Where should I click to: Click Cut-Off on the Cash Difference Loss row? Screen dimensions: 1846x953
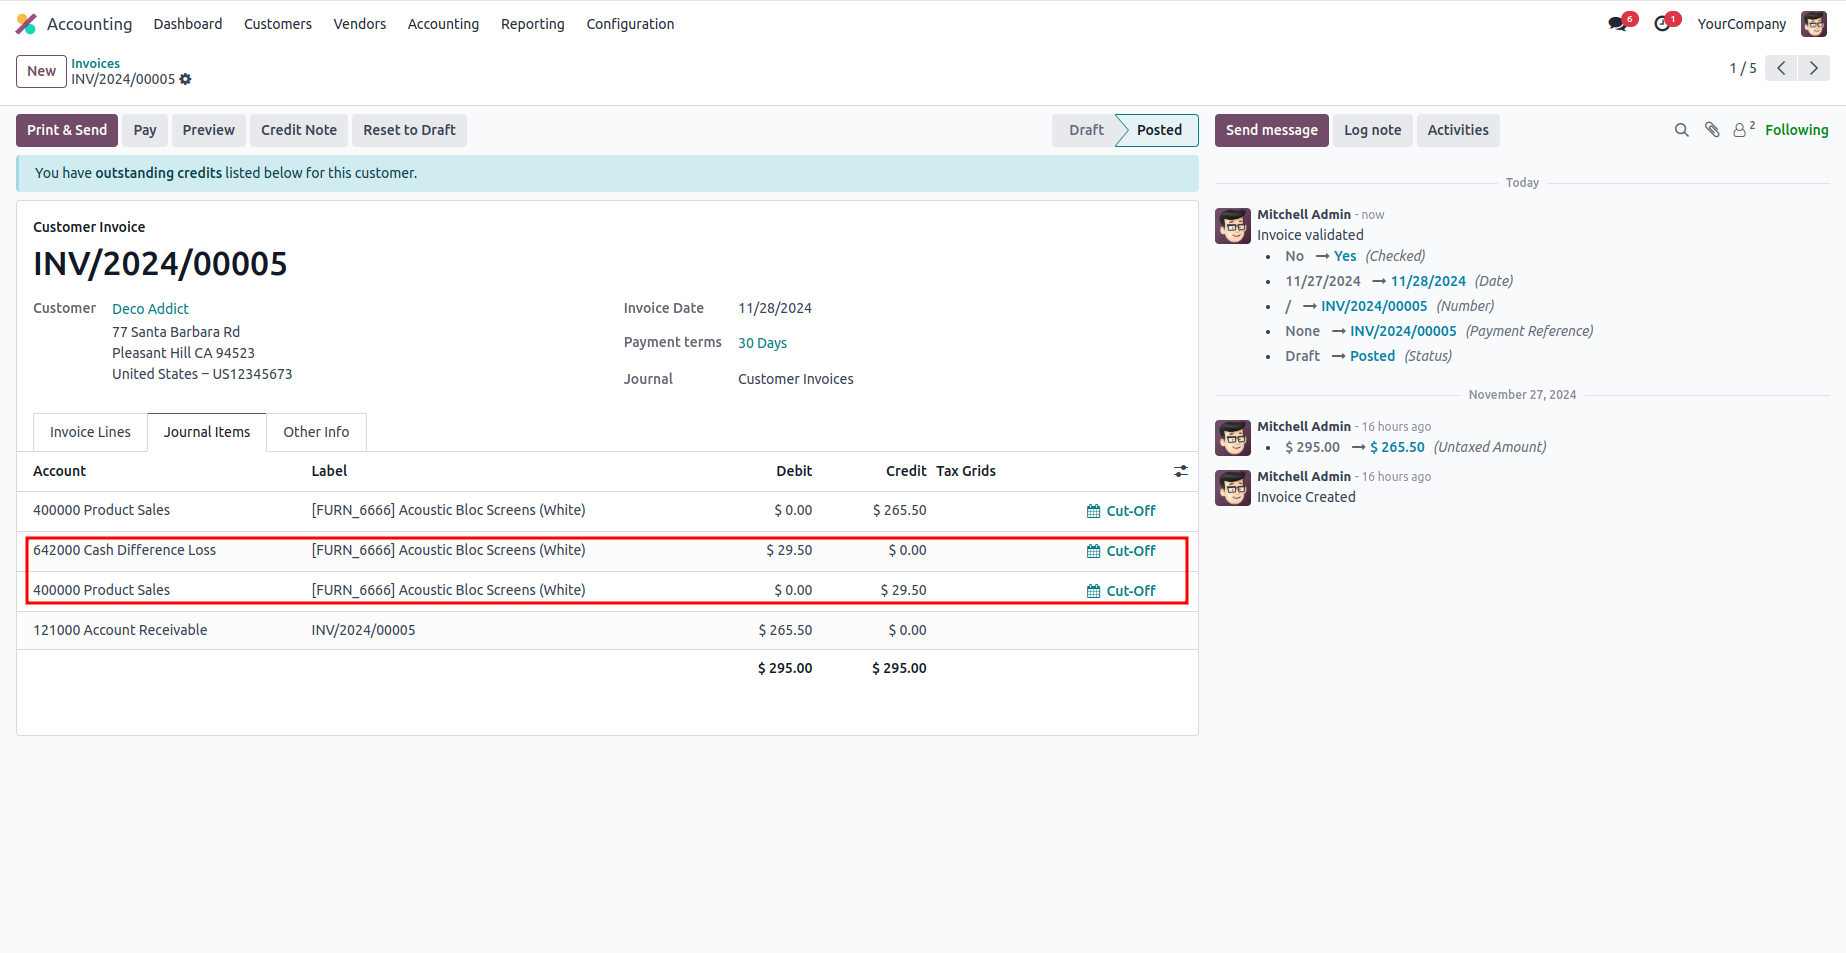pyautogui.click(x=1121, y=551)
